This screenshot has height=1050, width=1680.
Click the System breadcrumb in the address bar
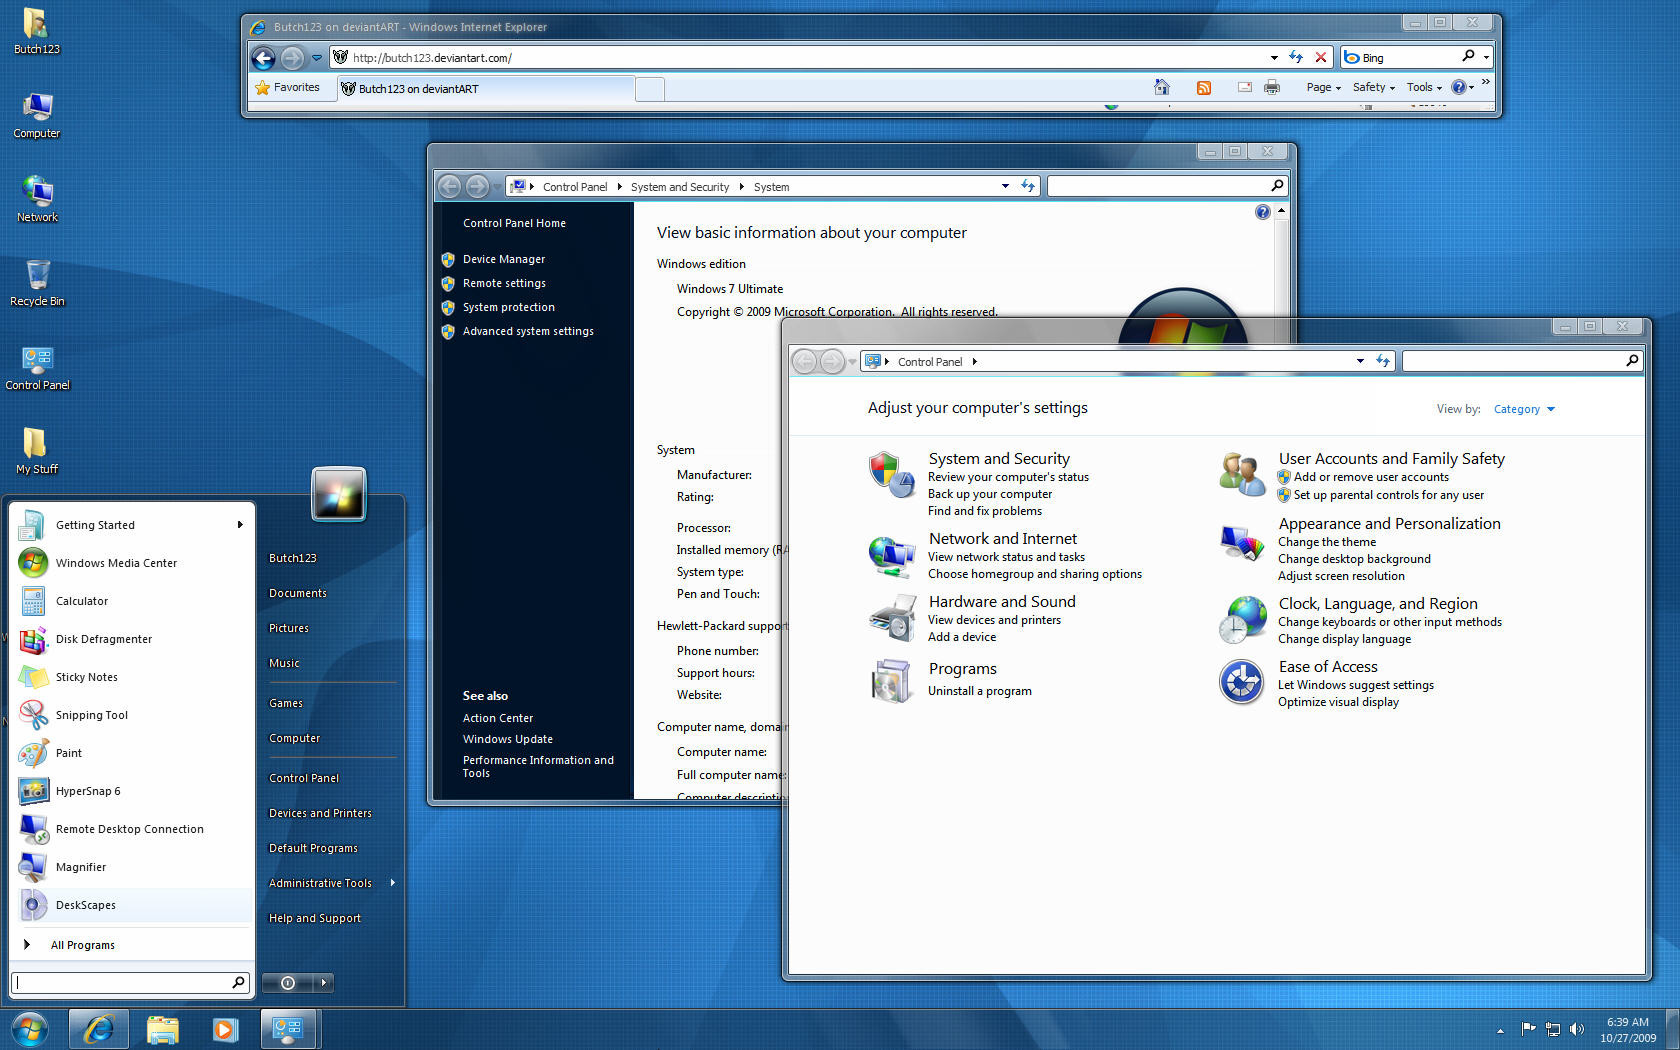[771, 187]
